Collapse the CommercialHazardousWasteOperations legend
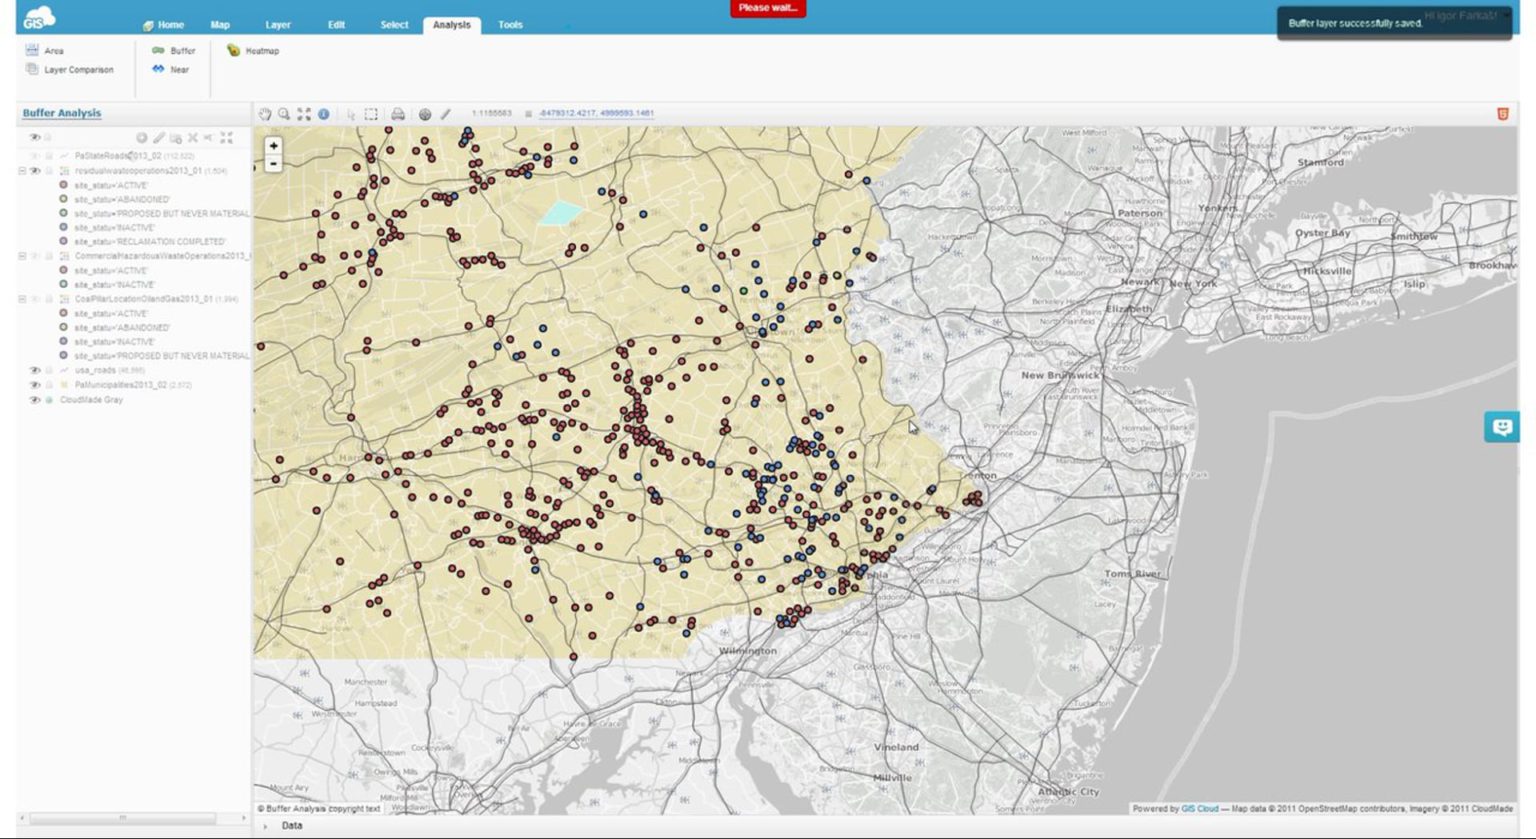Image resolution: width=1536 pixels, height=839 pixels. click(x=22, y=256)
